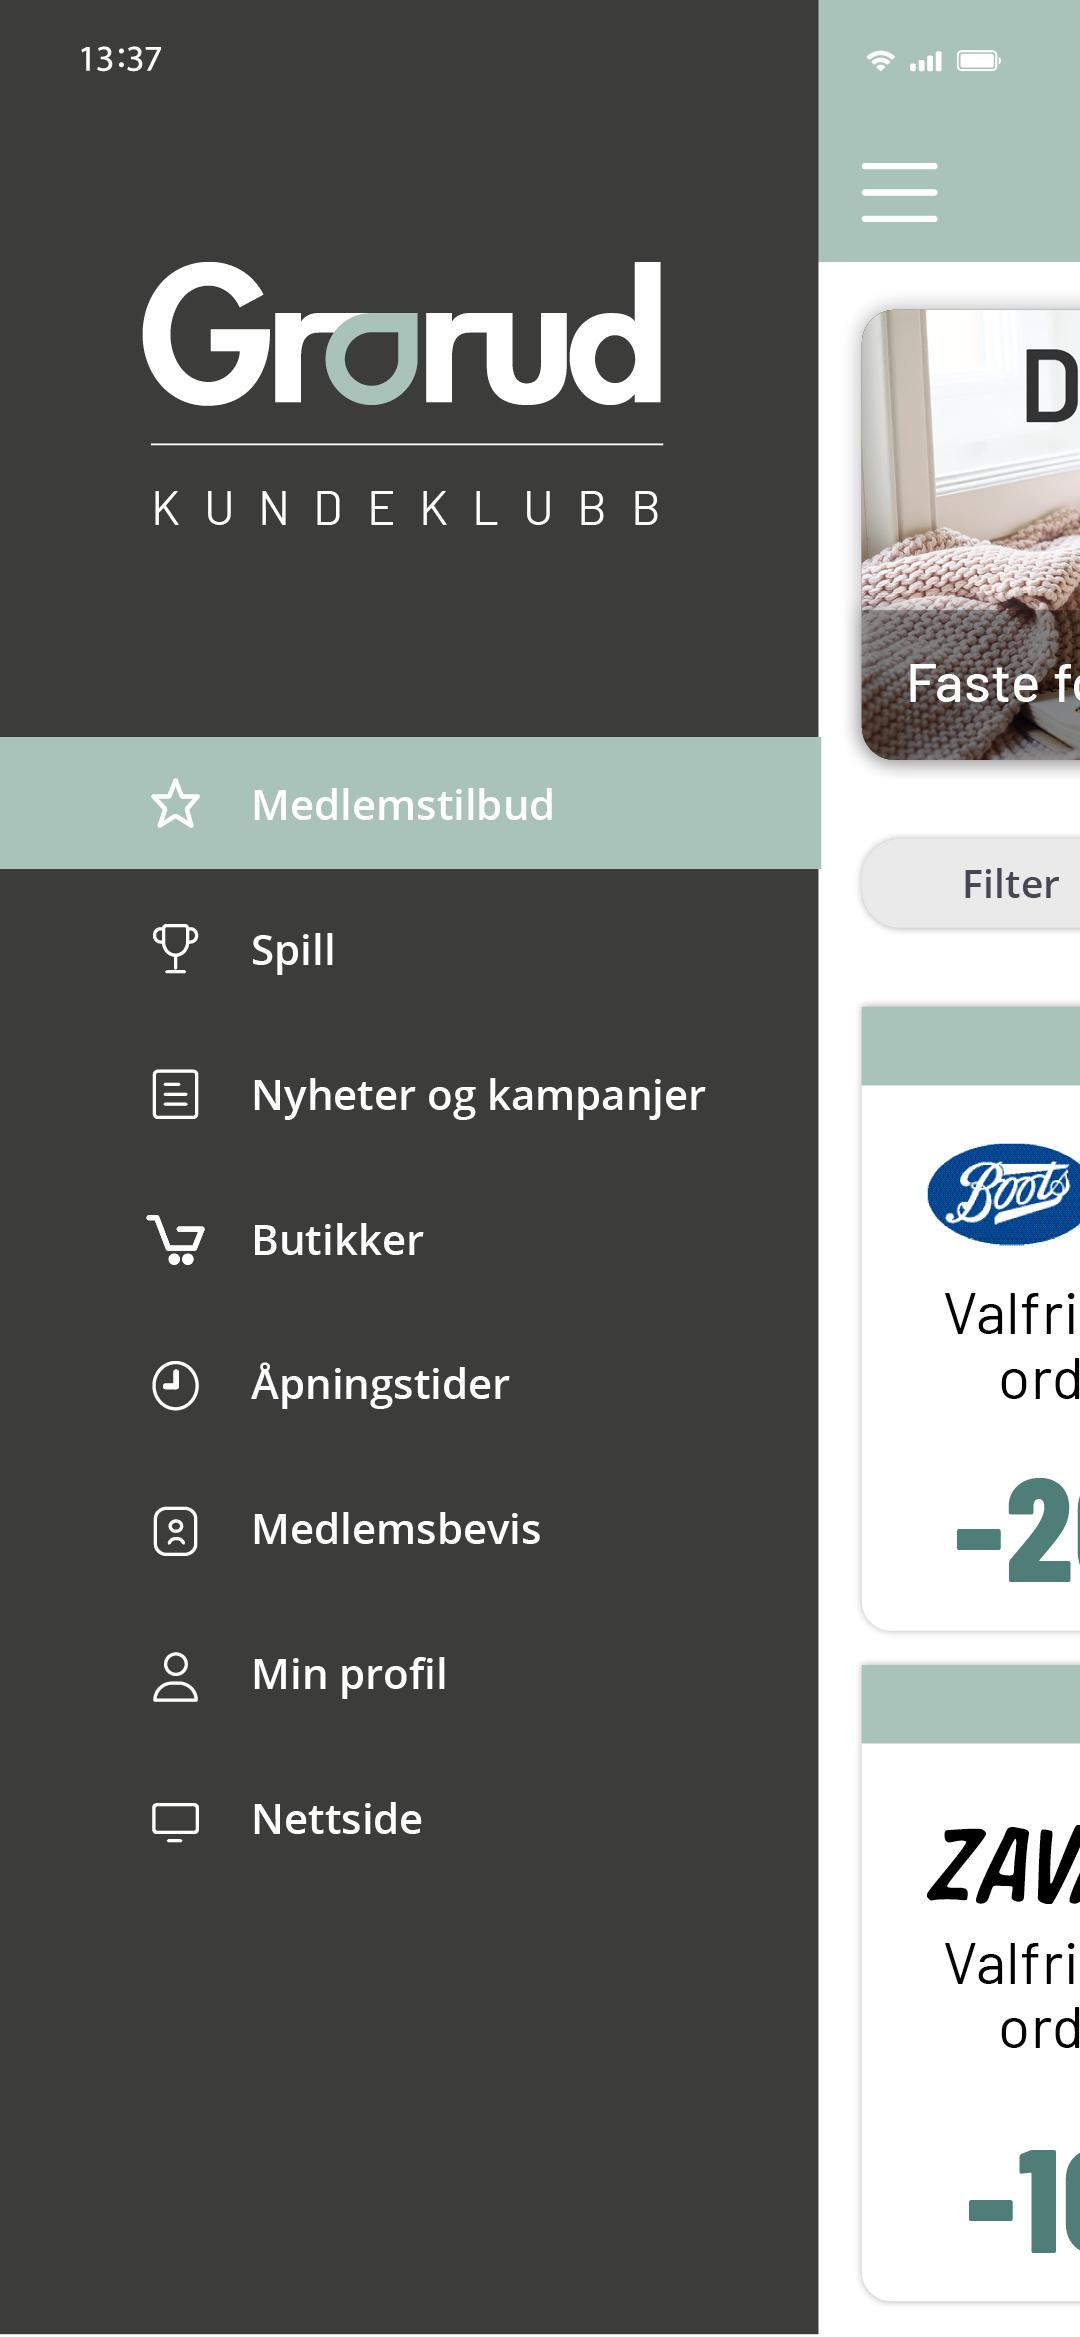Toggle the hamburger menu button

[x=899, y=192]
